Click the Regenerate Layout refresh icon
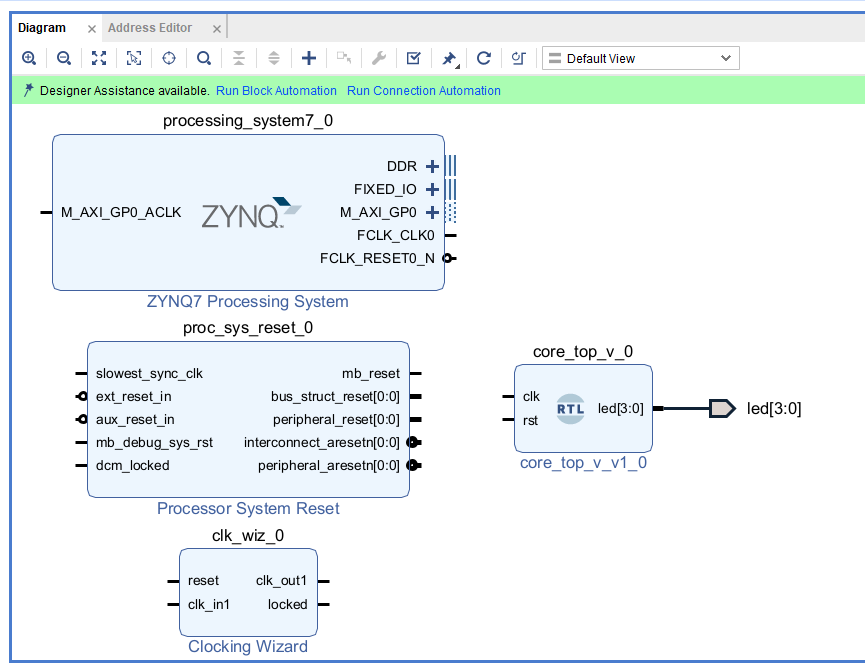The width and height of the screenshot is (865, 672). tap(484, 58)
